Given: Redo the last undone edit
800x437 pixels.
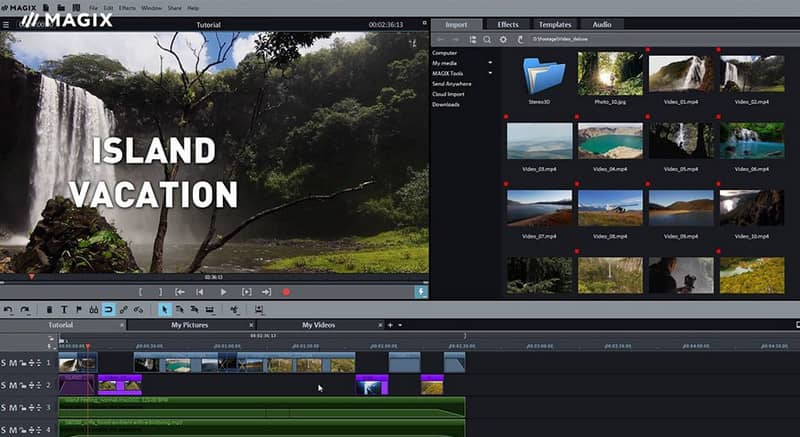Looking at the screenshot, I should (24, 310).
